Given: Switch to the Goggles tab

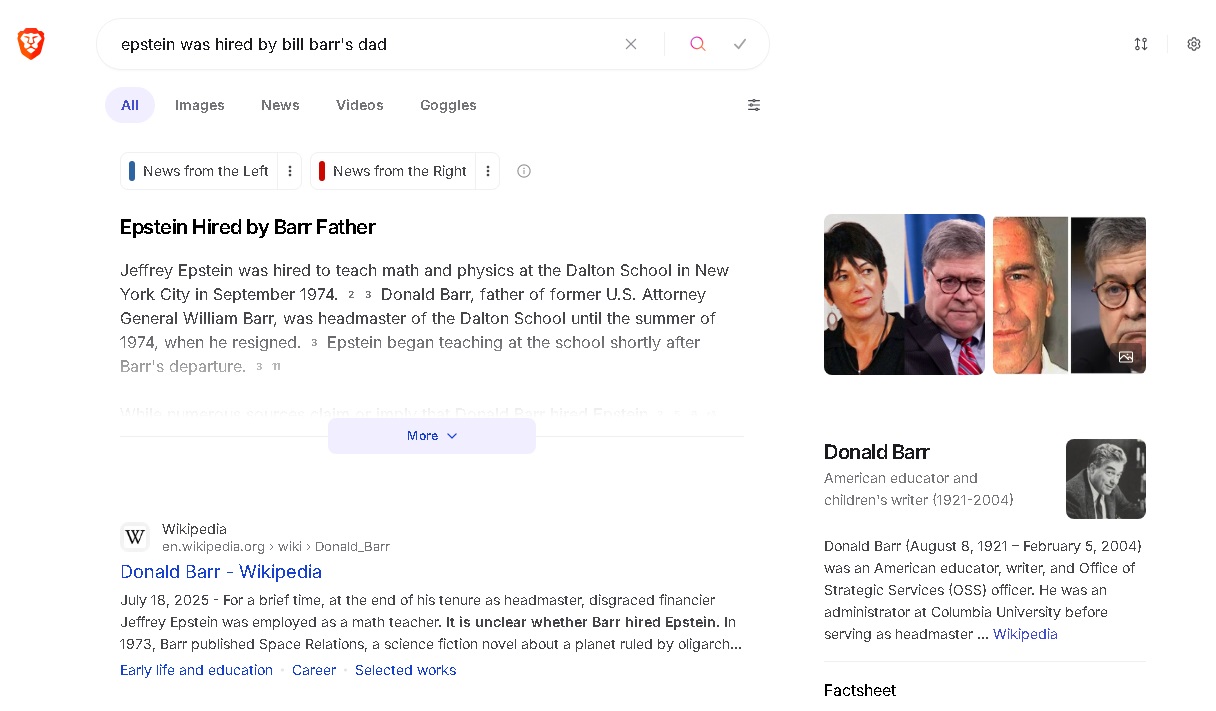Looking at the screenshot, I should coord(448,105).
